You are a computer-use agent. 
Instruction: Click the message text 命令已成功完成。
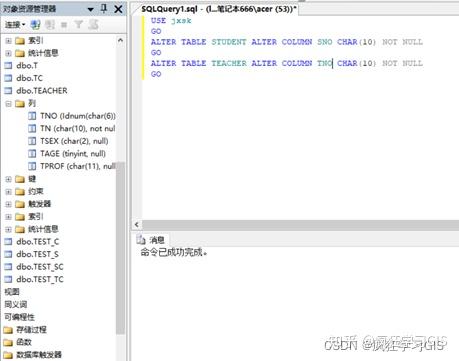tap(174, 253)
